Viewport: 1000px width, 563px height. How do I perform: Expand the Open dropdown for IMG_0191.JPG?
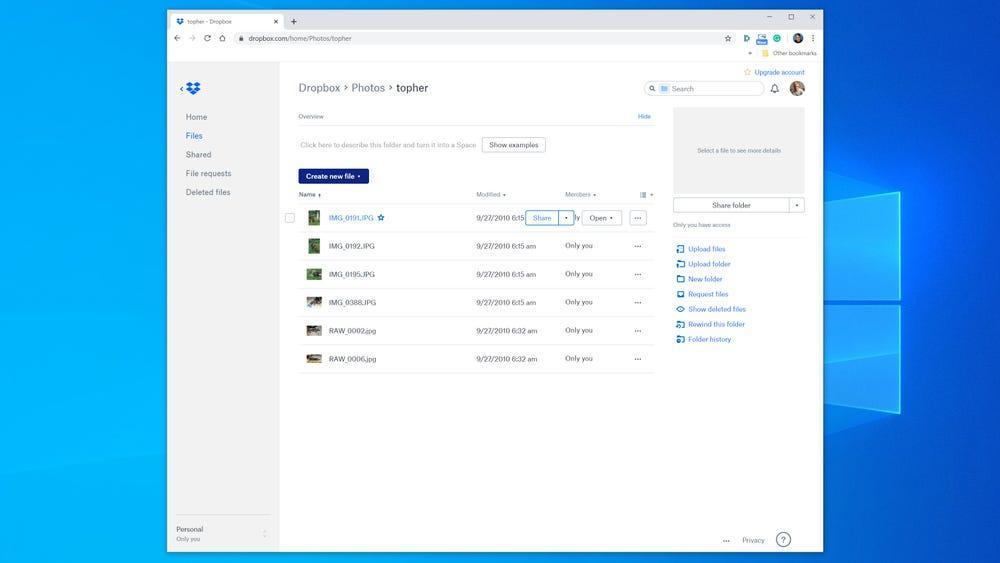601,218
